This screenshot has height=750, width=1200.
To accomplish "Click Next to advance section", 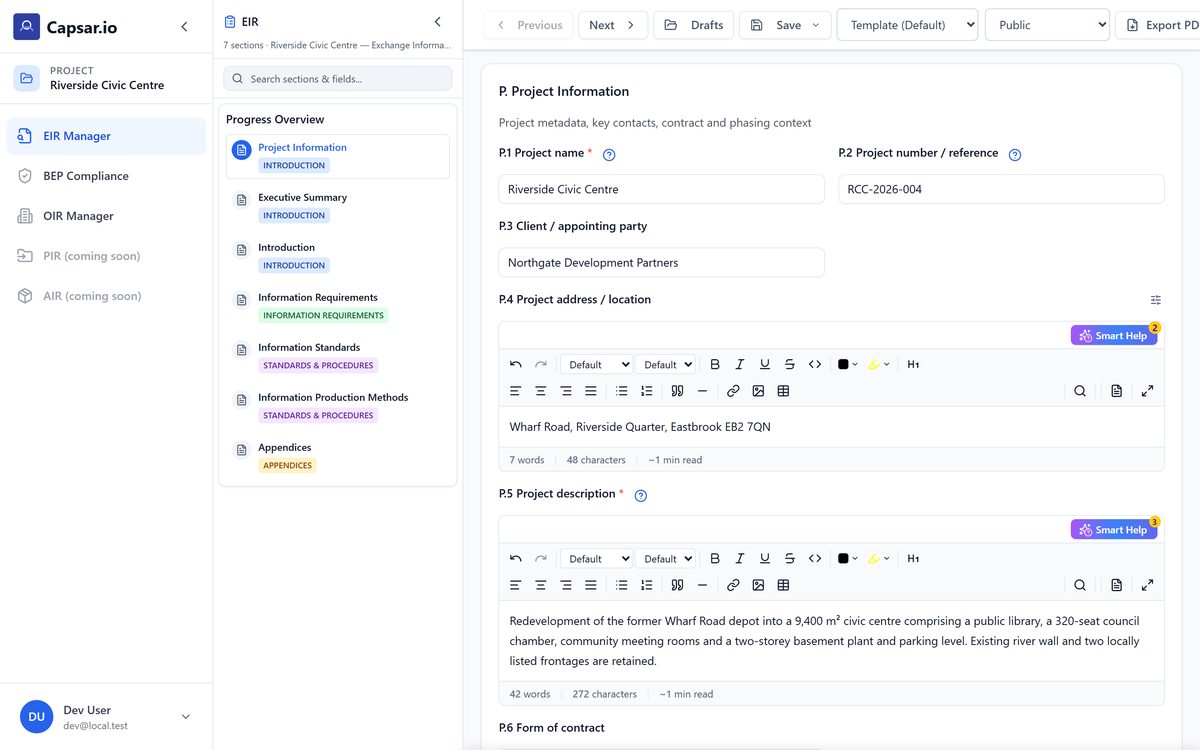I will [613, 25].
